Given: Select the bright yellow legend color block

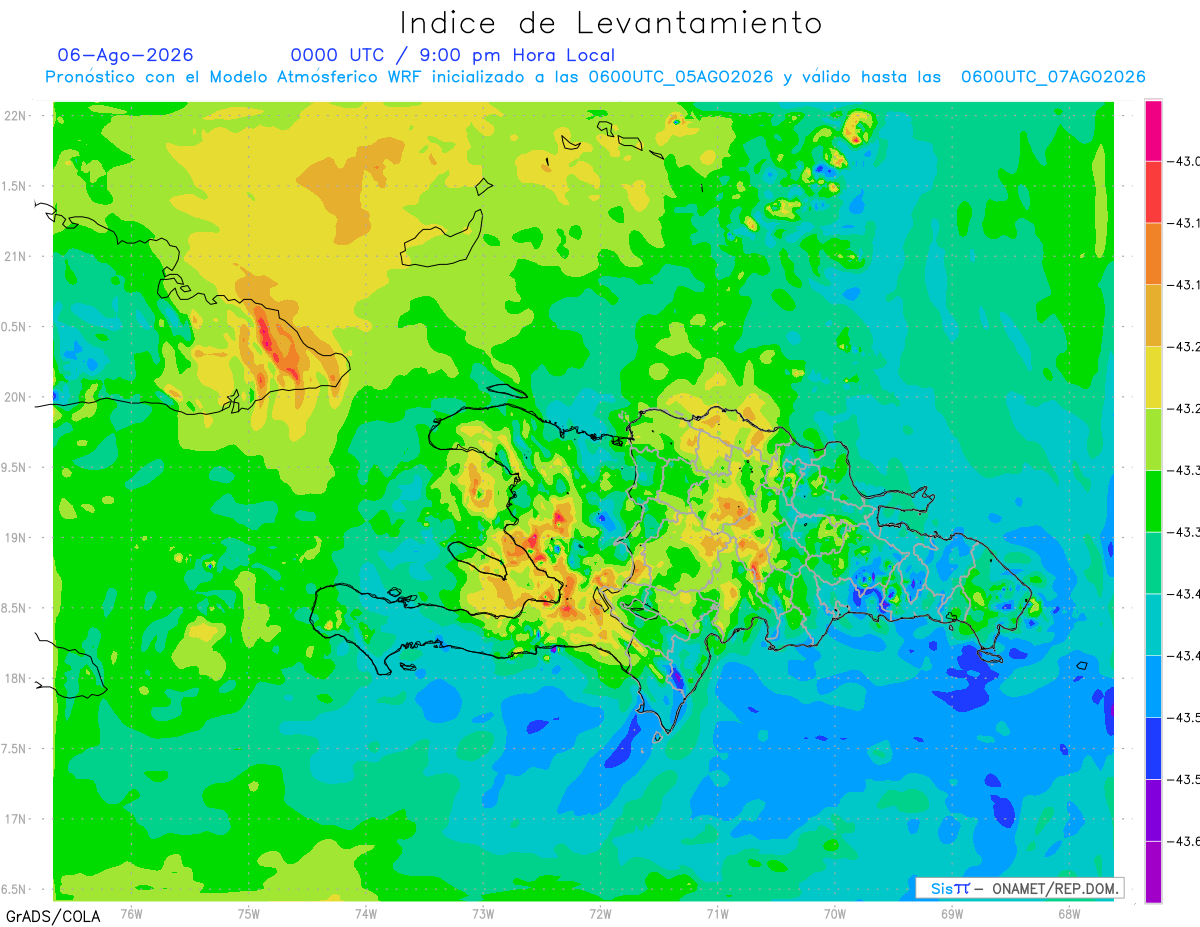Looking at the screenshot, I should [x=1153, y=377].
